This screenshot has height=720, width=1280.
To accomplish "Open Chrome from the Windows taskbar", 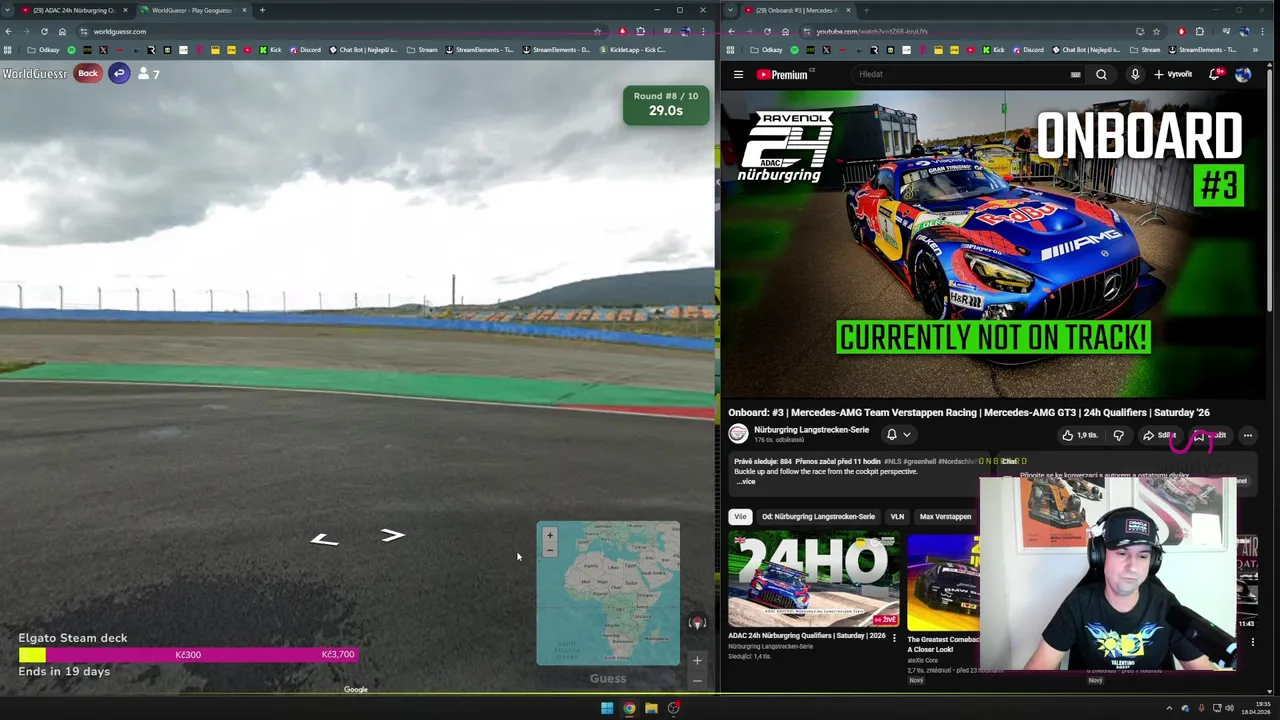I will pyautogui.click(x=629, y=708).
